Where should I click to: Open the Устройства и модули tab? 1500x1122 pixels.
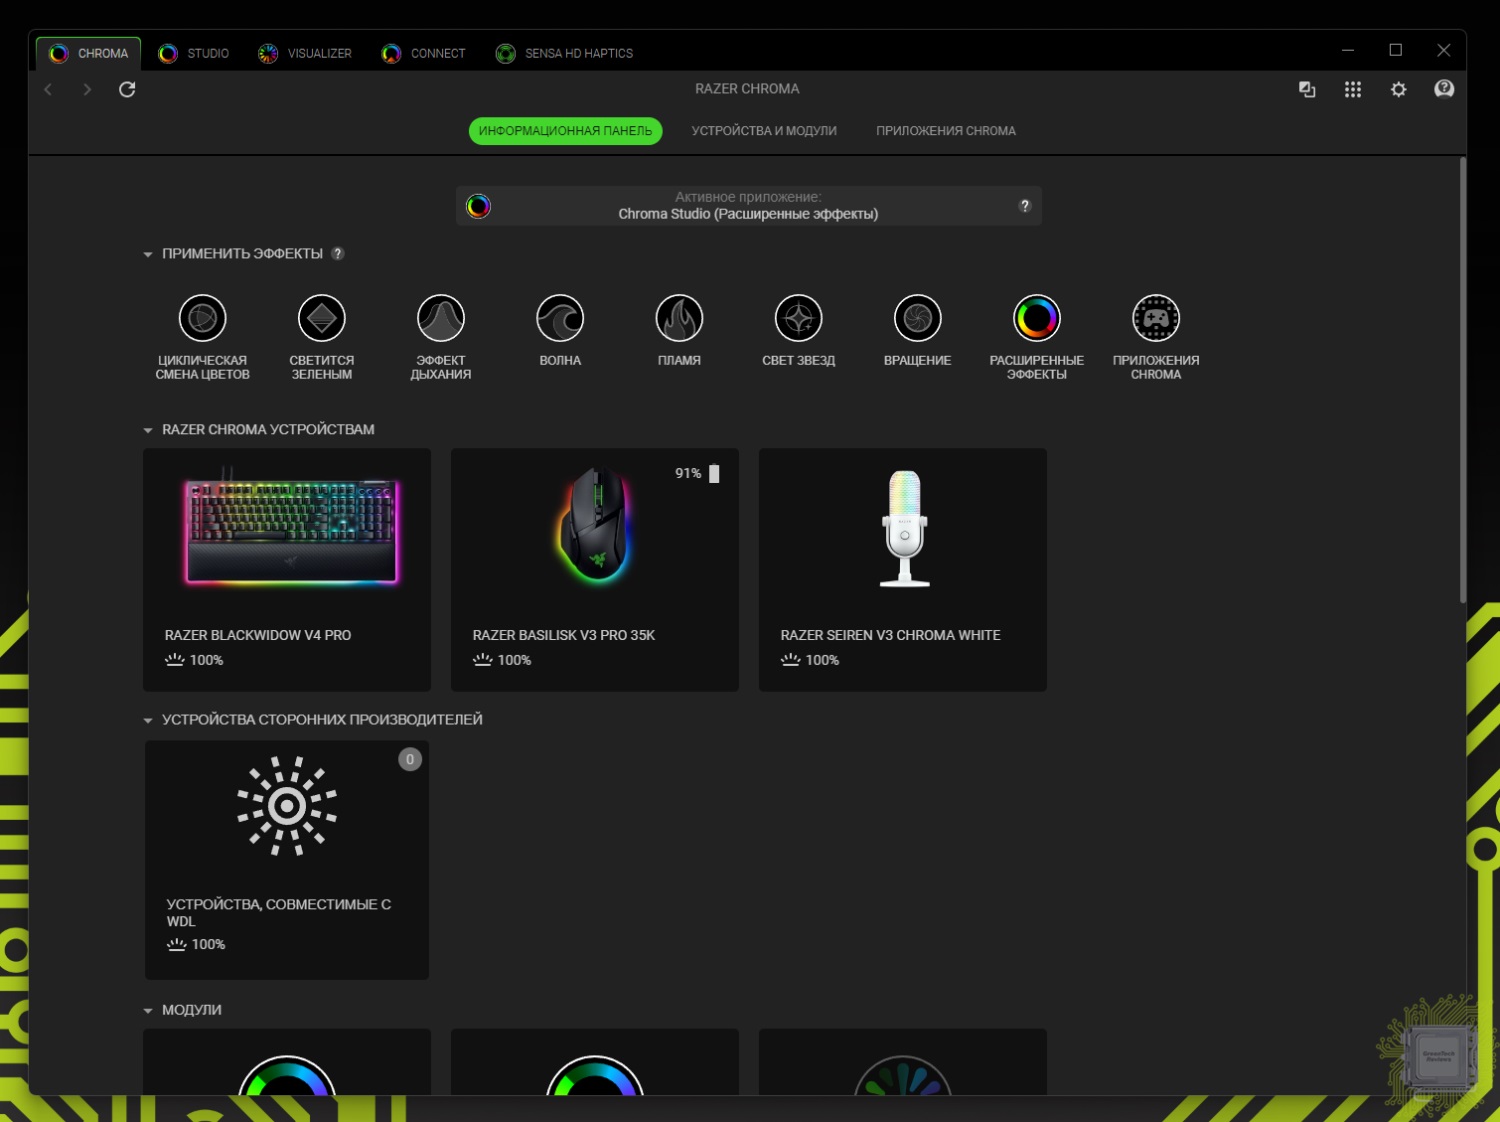(x=764, y=131)
